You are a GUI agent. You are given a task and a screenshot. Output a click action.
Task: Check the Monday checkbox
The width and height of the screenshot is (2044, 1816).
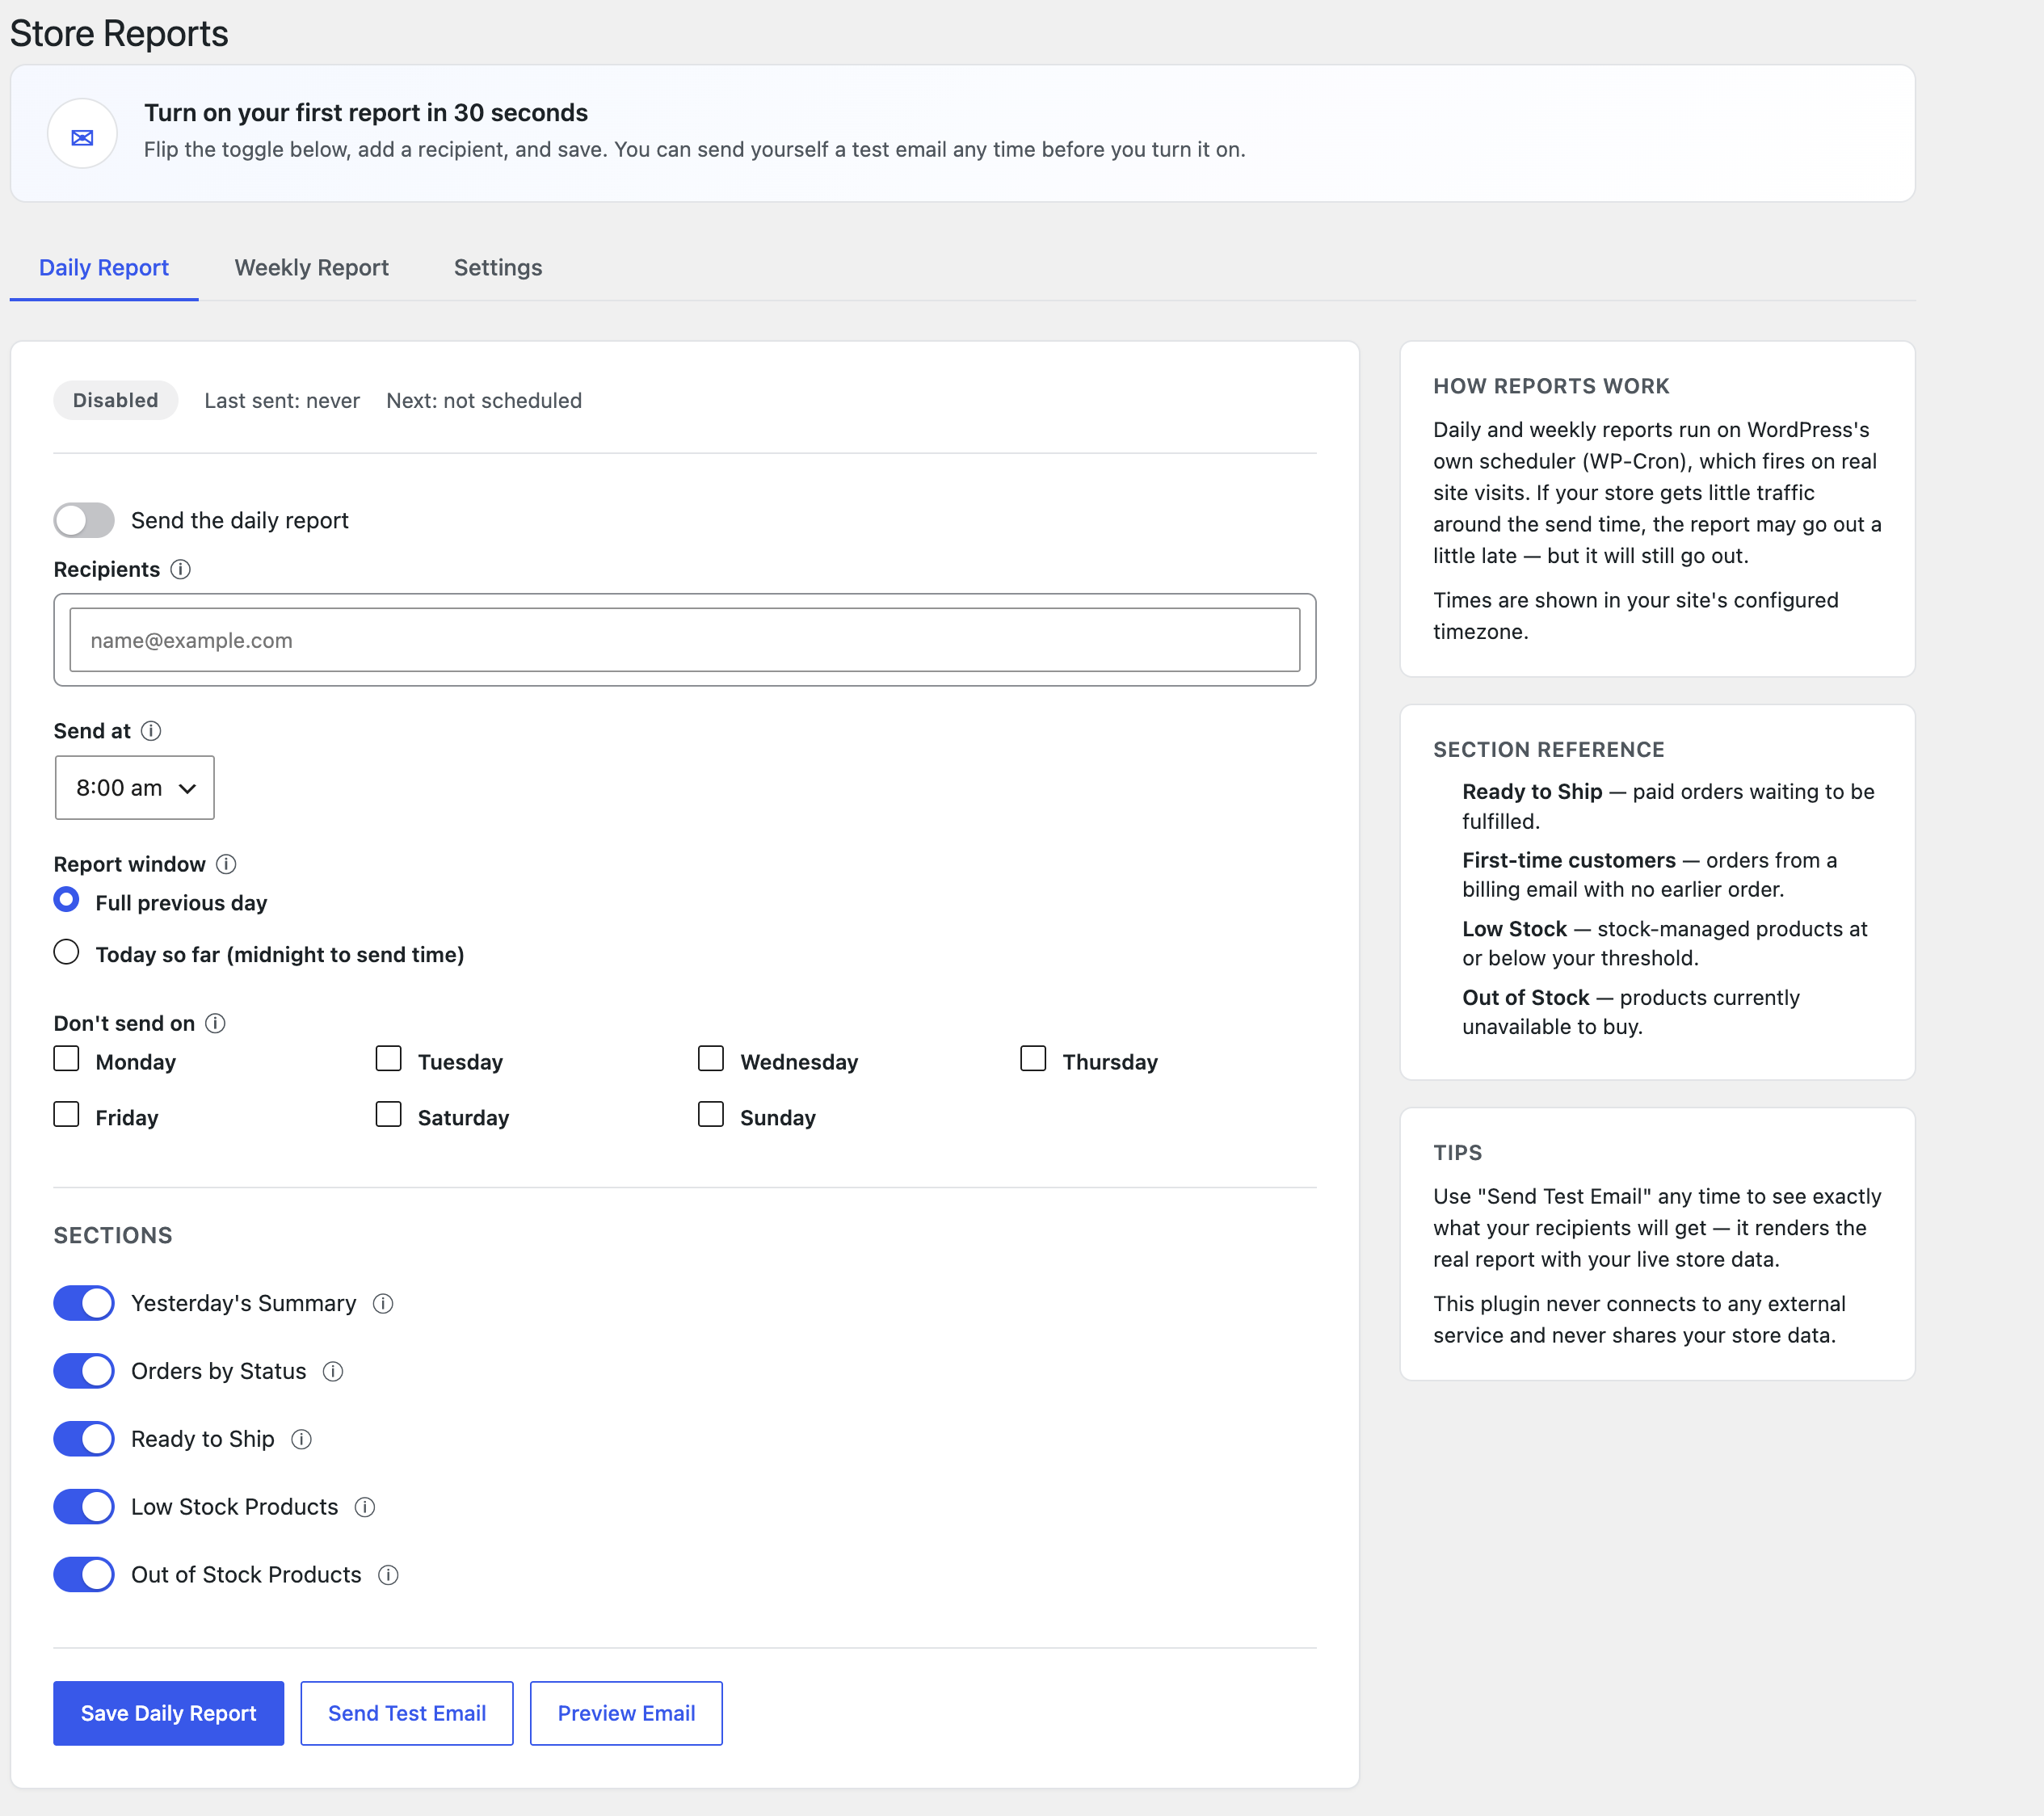(x=66, y=1059)
